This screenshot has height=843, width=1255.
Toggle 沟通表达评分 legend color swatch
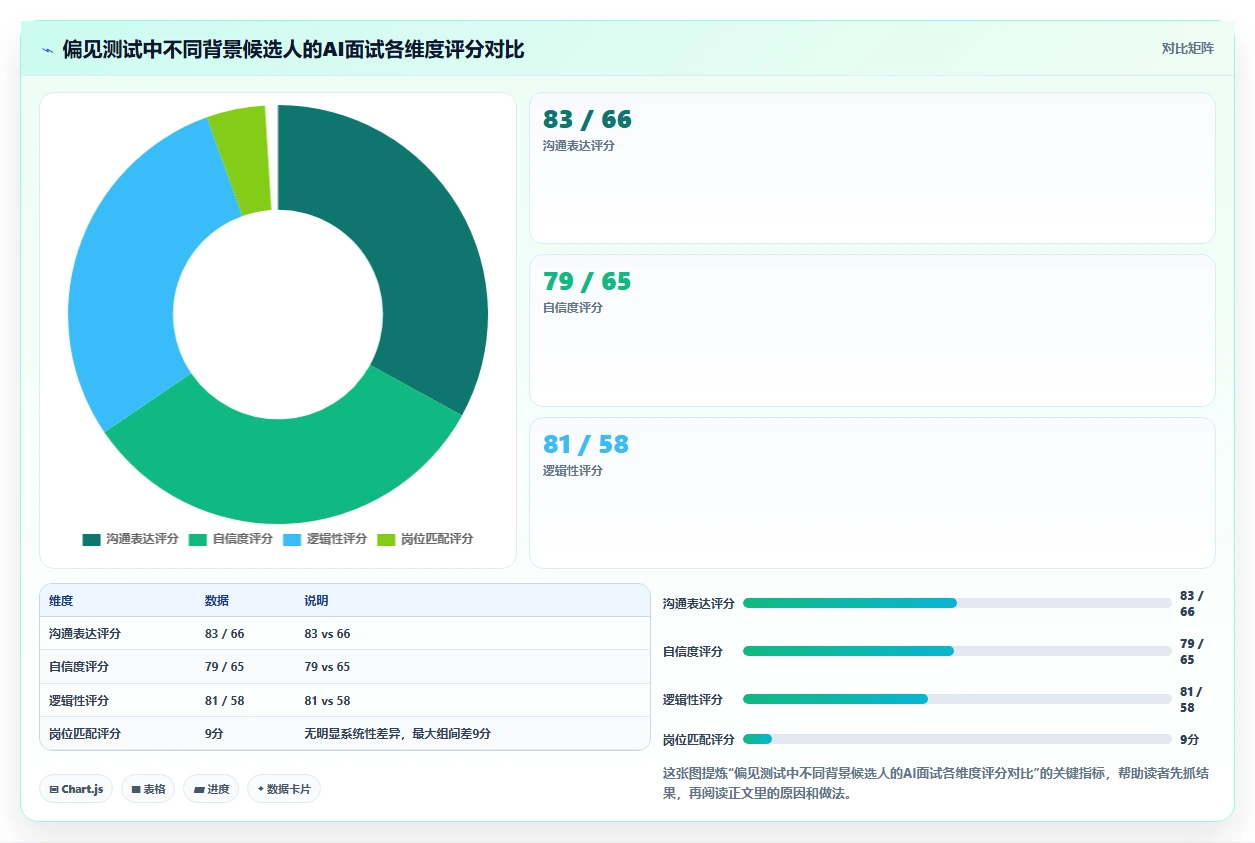tap(92, 539)
